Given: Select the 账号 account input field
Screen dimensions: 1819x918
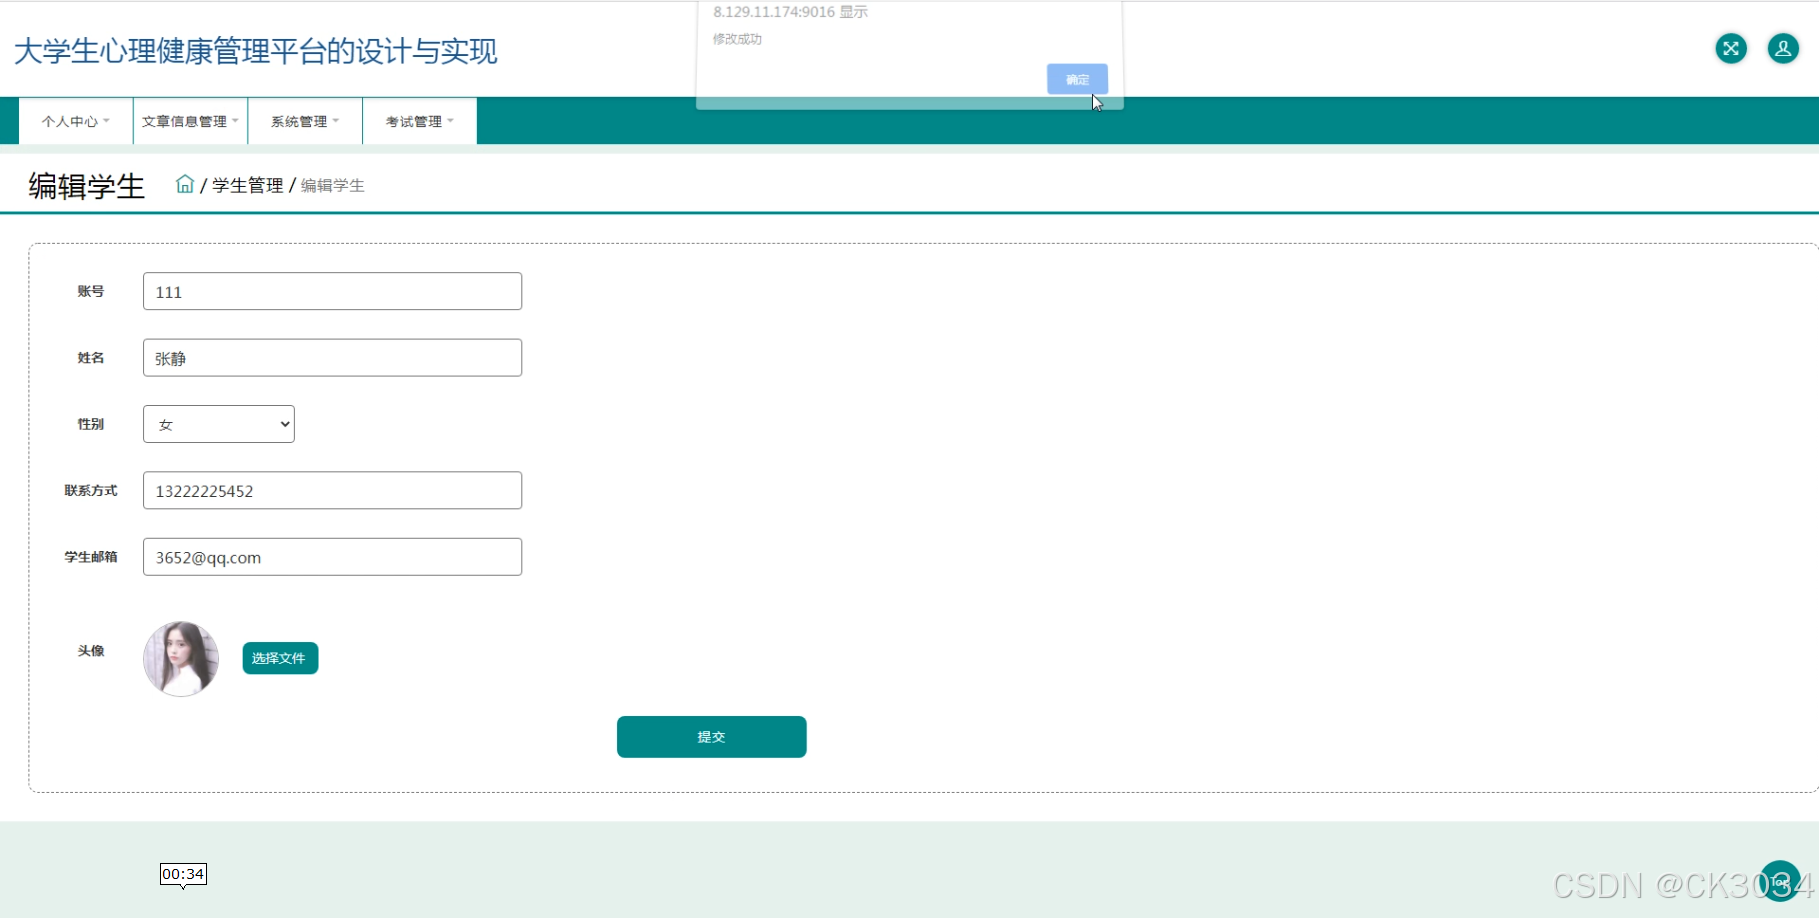Looking at the screenshot, I should pyautogui.click(x=332, y=291).
